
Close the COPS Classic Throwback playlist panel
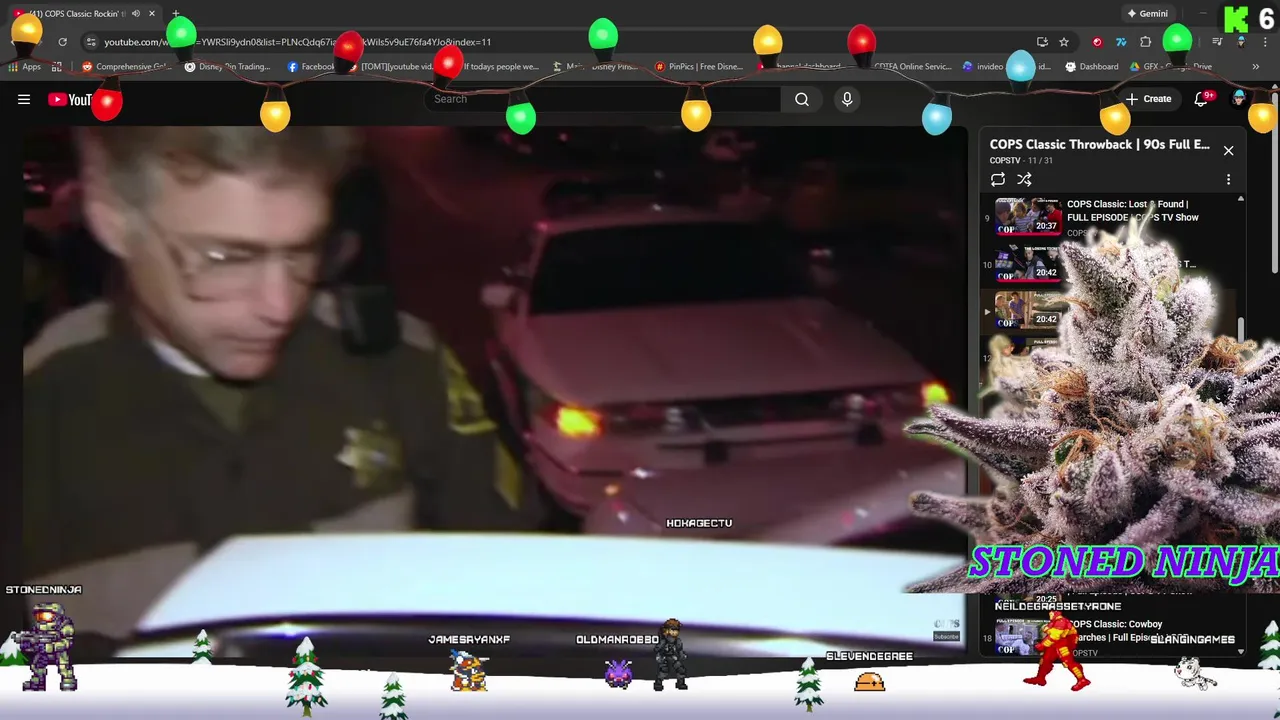pyautogui.click(x=1228, y=151)
